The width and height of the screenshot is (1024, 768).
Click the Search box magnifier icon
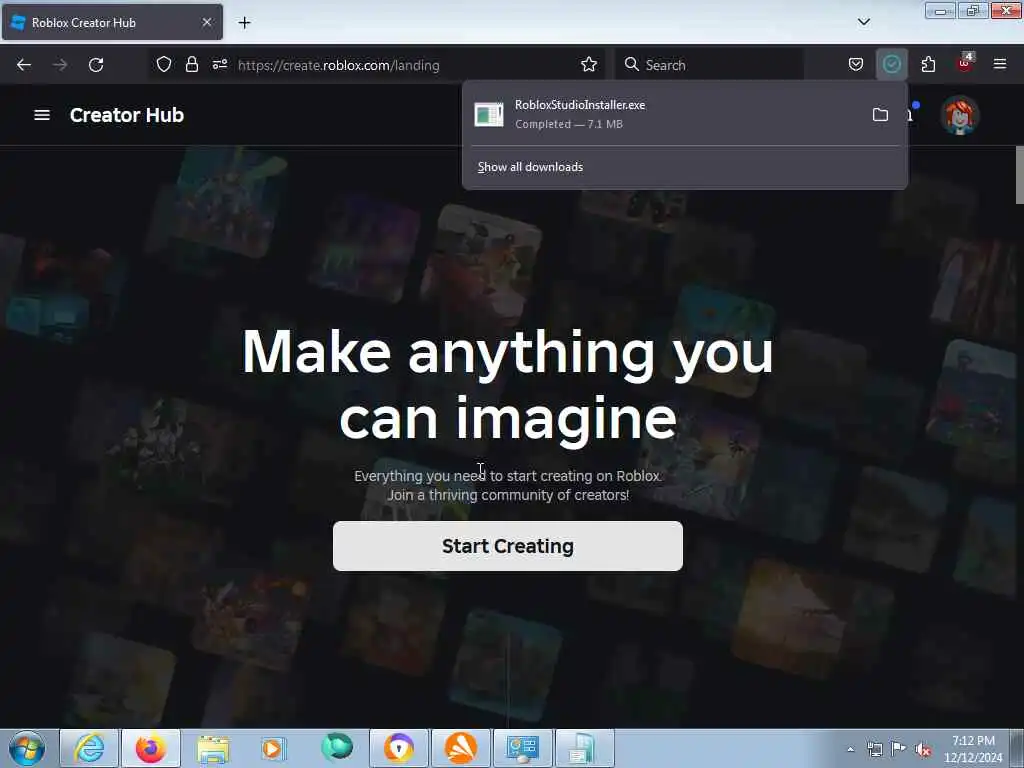(632, 65)
